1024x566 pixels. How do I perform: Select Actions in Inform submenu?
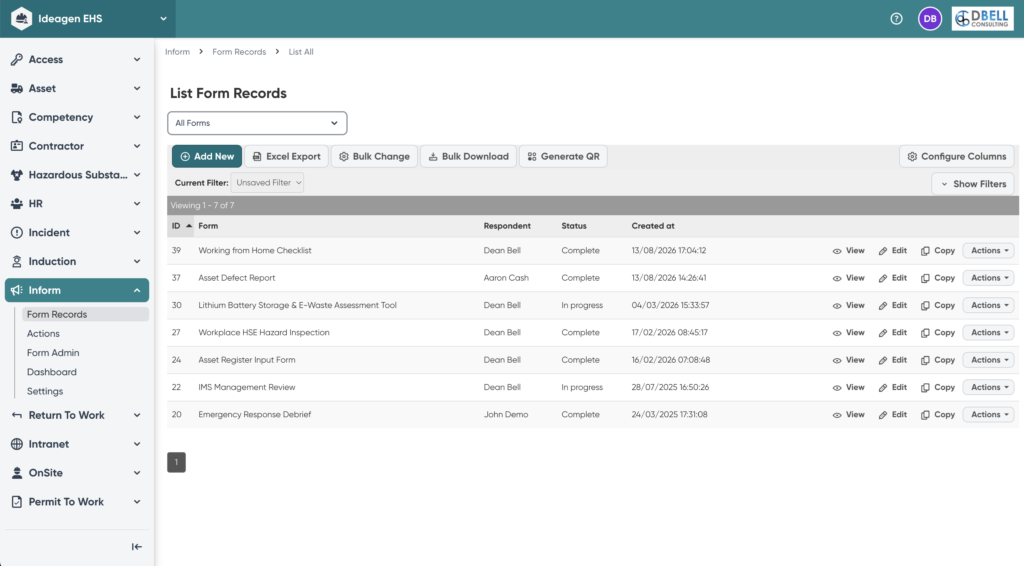pyautogui.click(x=43, y=334)
